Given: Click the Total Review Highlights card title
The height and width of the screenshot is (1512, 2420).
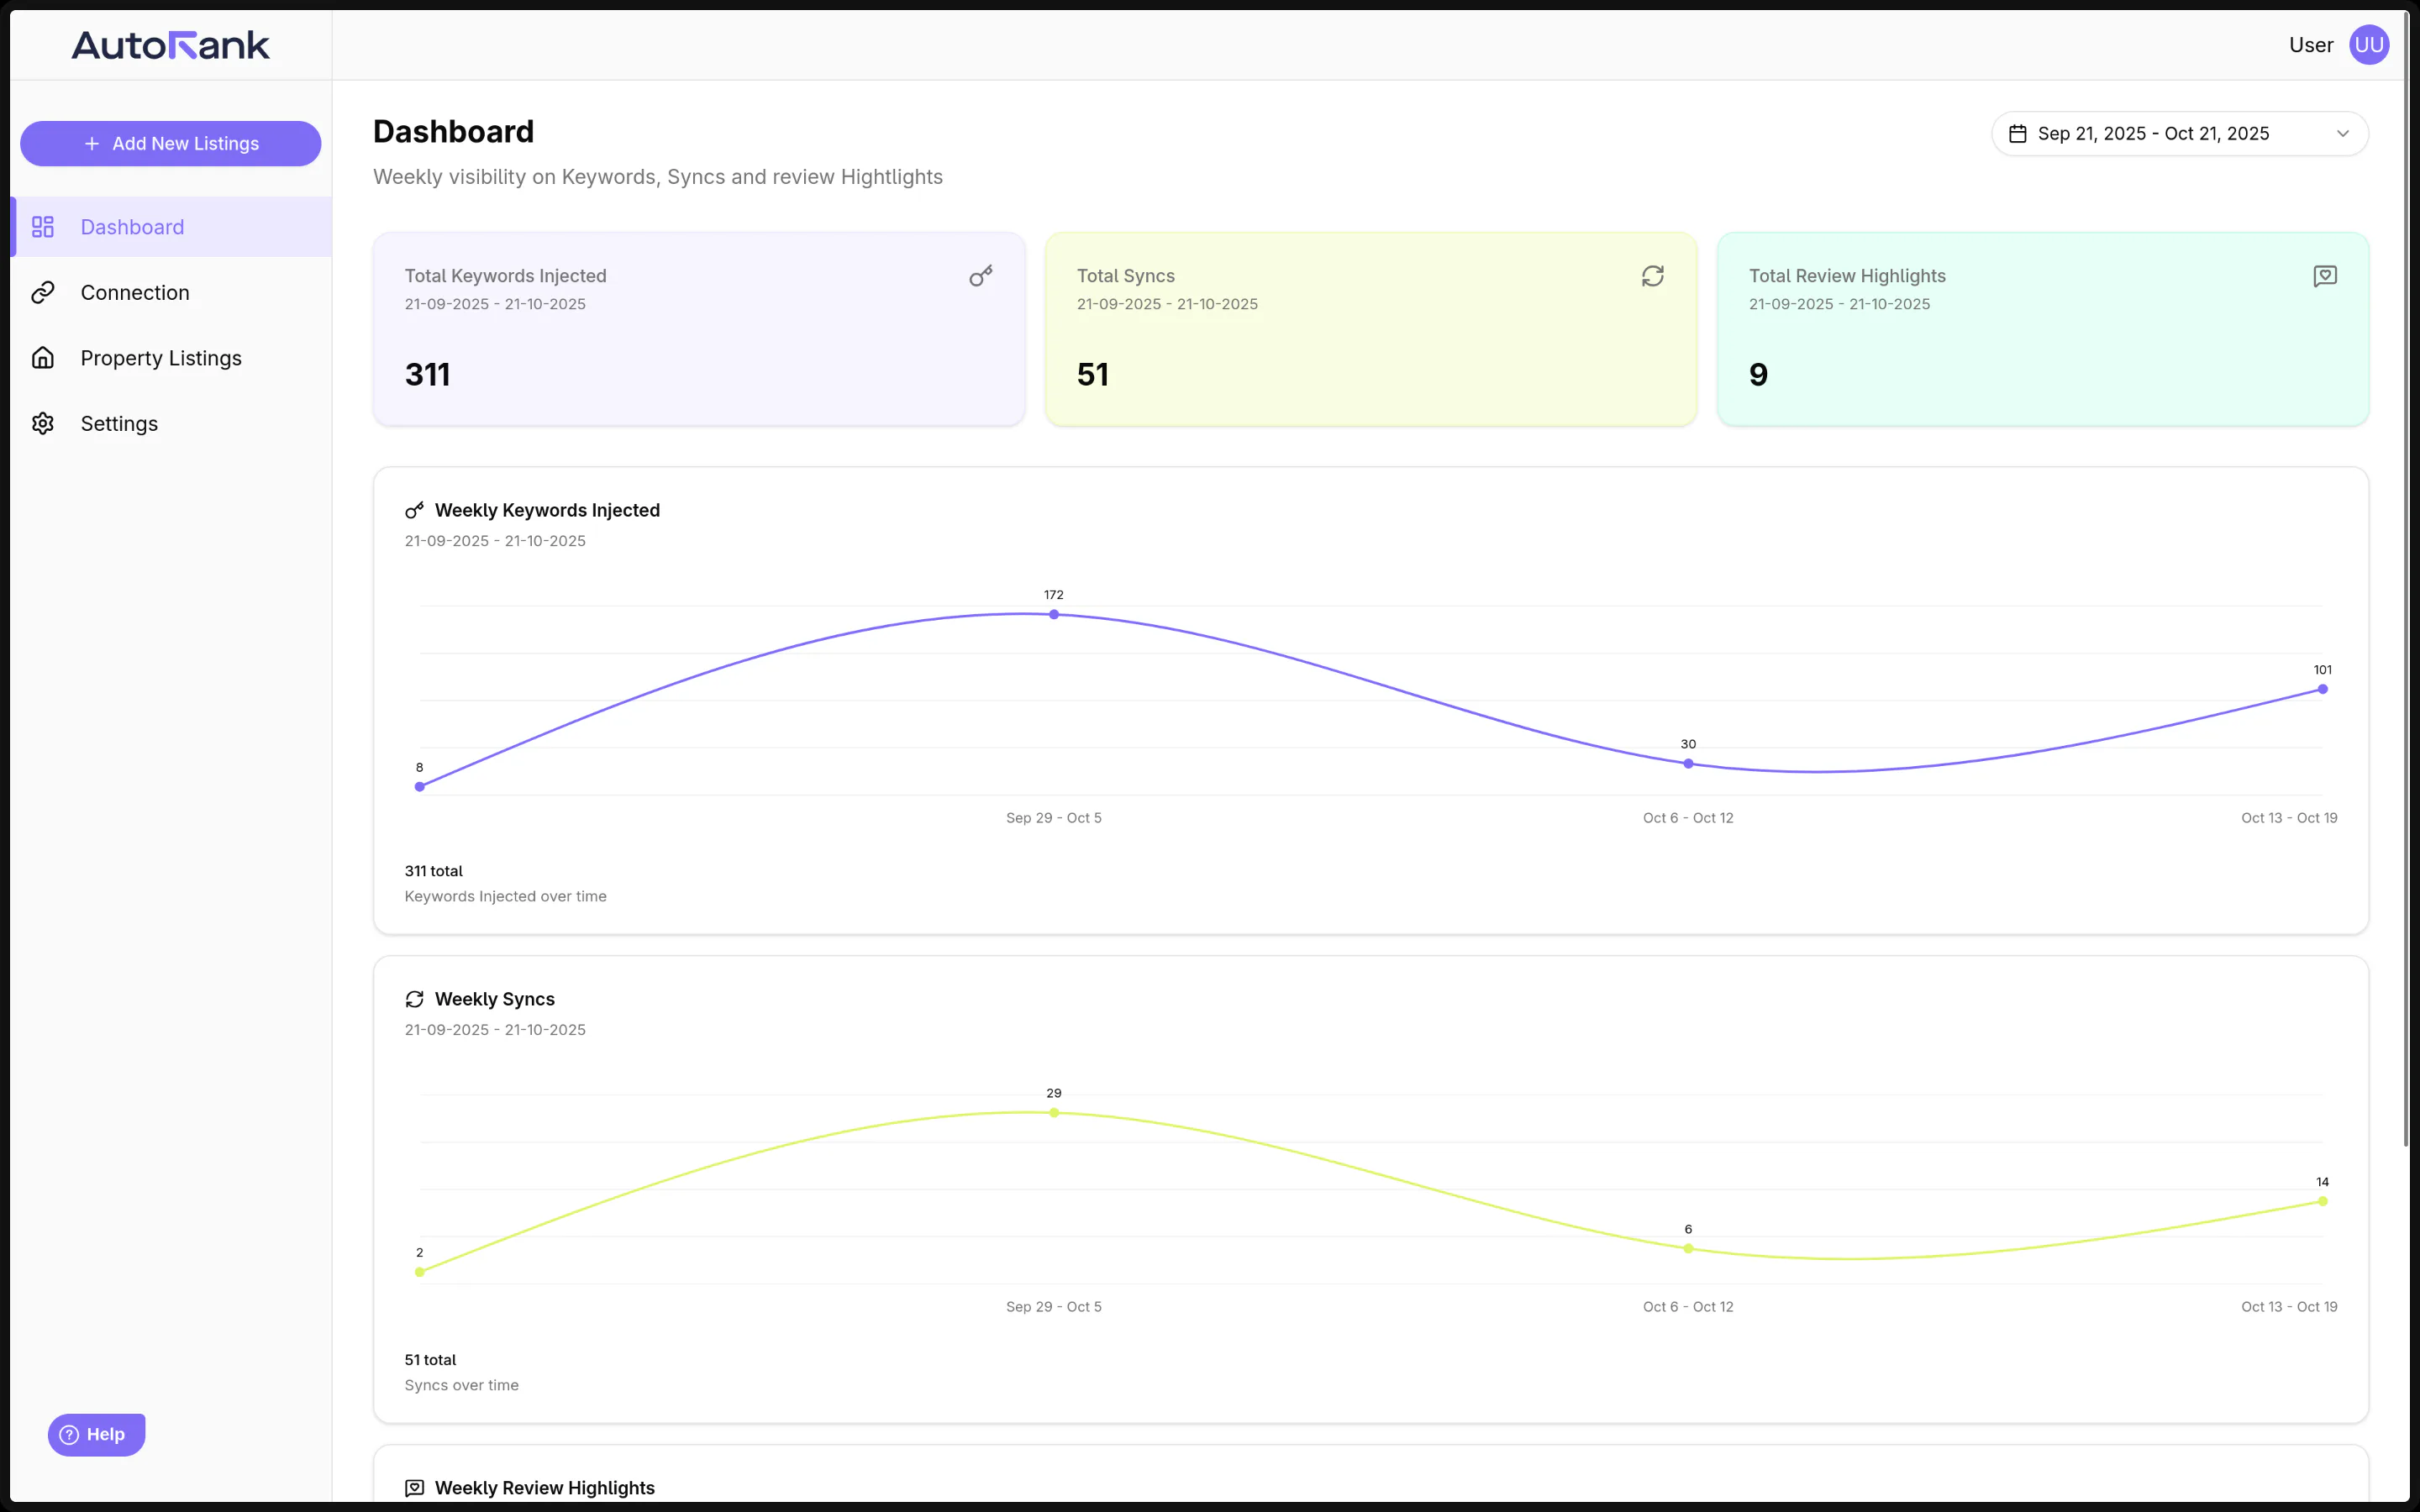Looking at the screenshot, I should (1847, 276).
